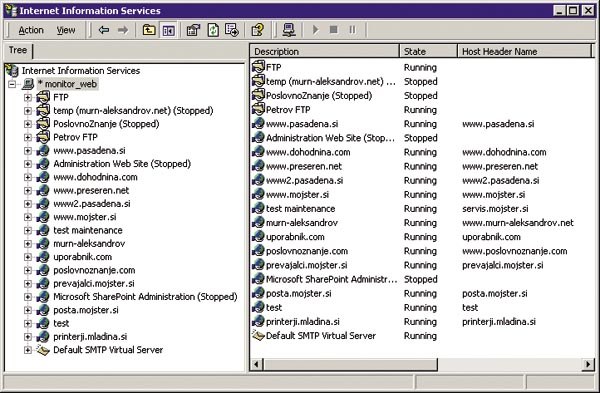Click the Refresh toolbar icon

pyautogui.click(x=213, y=30)
